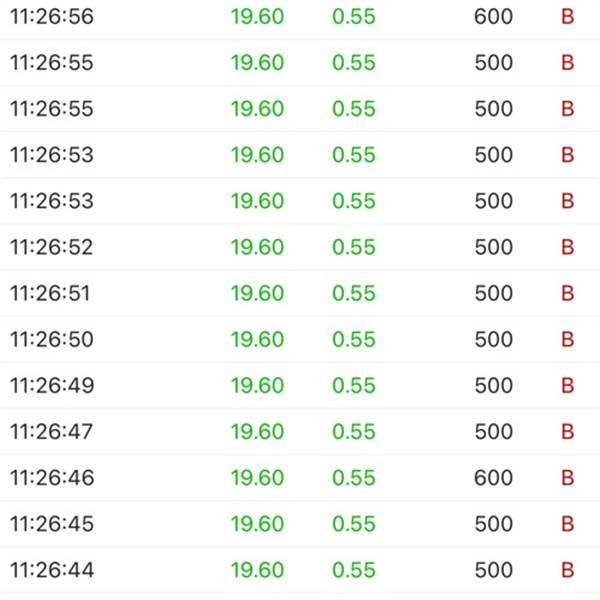The height and width of the screenshot is (600, 600).
Task: Tap the B marker in 11:26:47 row
Action: pyautogui.click(x=567, y=432)
